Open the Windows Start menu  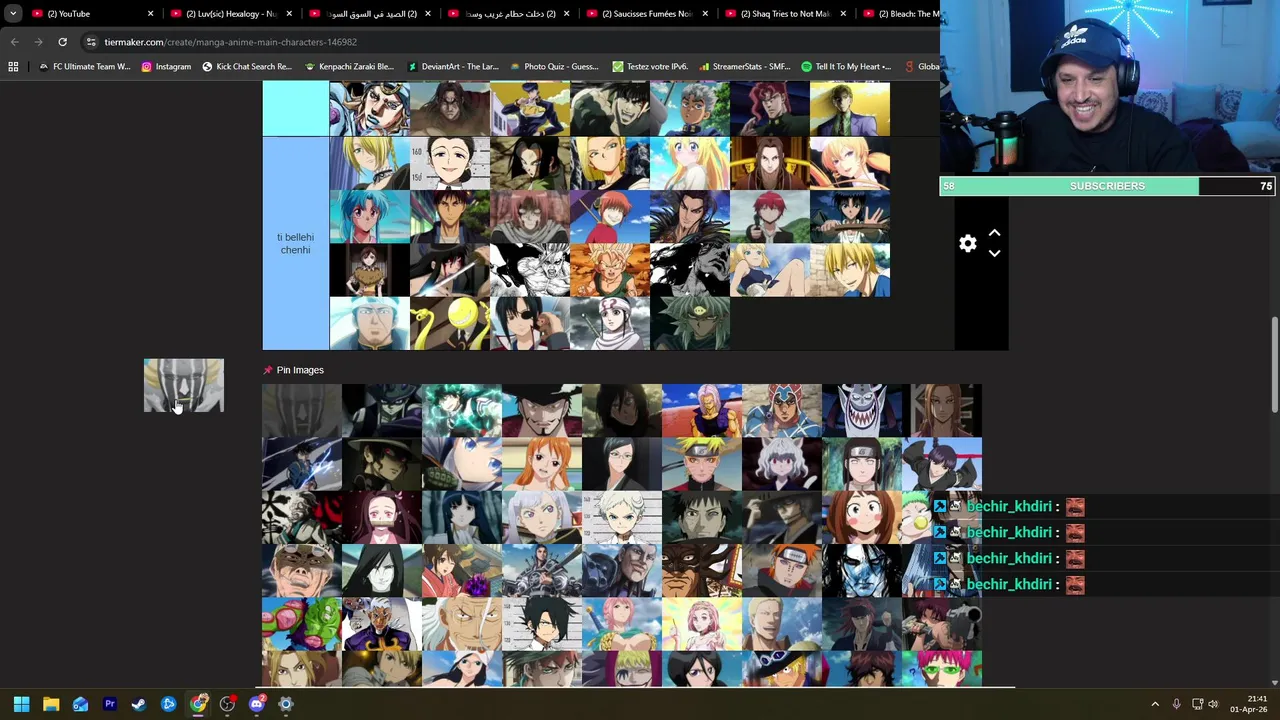[21, 704]
